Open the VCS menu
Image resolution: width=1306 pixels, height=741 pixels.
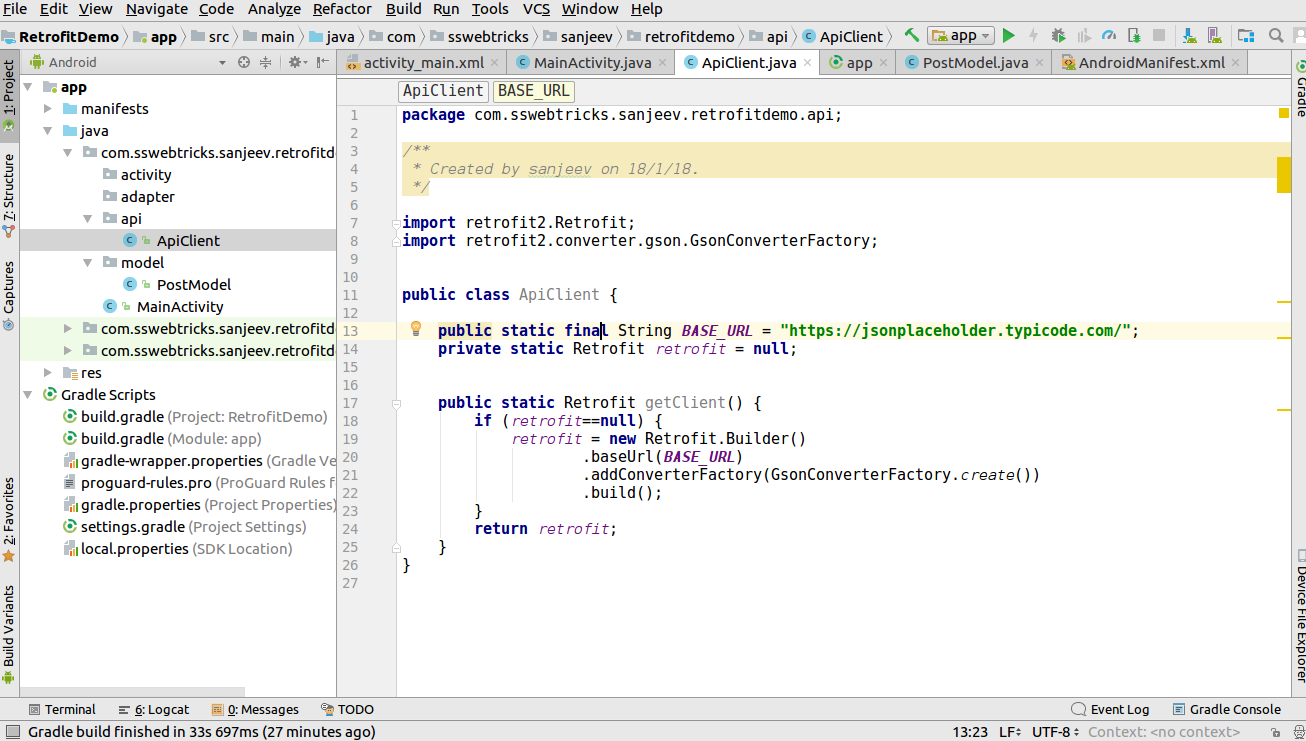[x=537, y=9]
